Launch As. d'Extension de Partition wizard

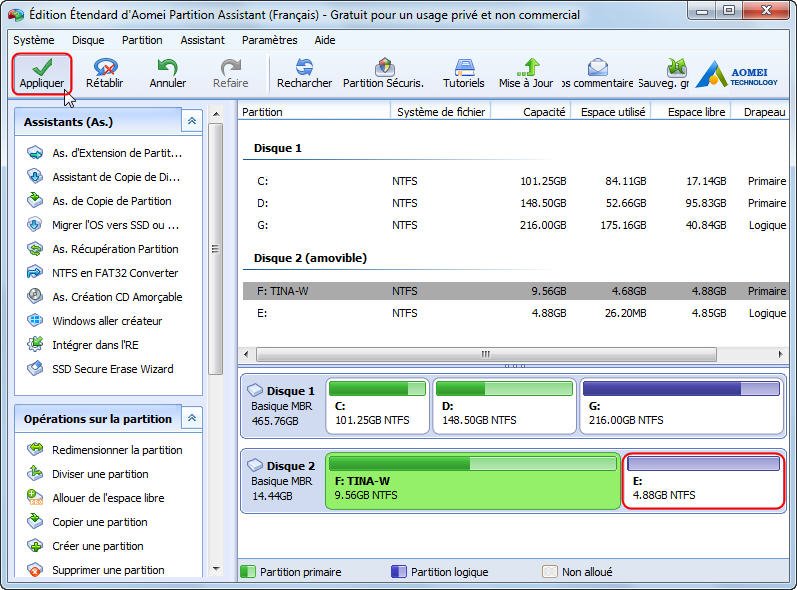(104, 153)
